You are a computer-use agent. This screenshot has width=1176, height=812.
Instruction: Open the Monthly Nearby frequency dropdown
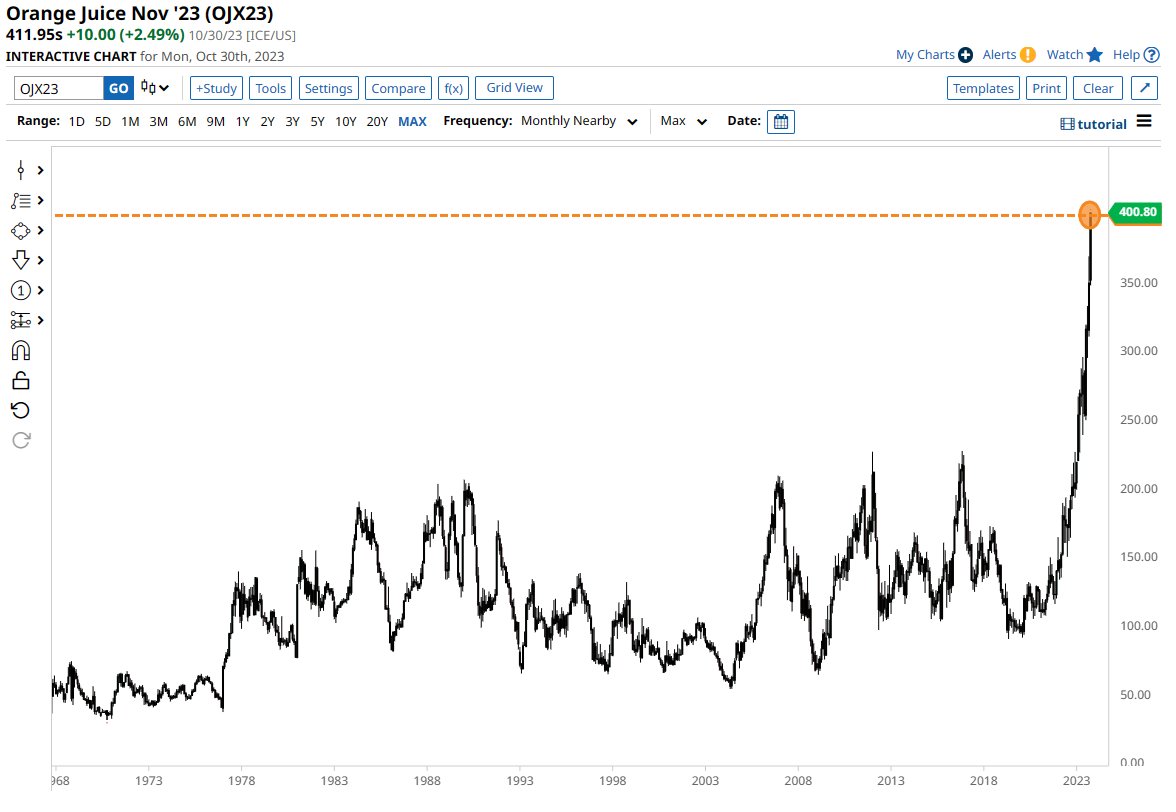pos(579,121)
